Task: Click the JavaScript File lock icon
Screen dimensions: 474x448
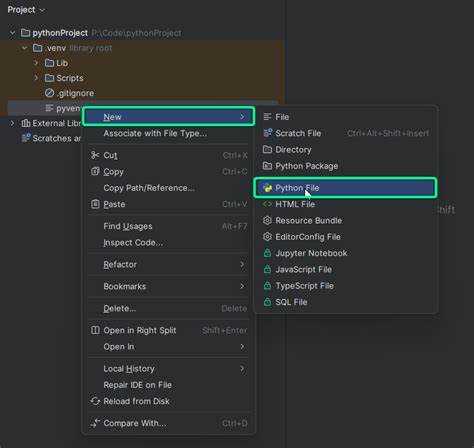Action: click(267, 269)
